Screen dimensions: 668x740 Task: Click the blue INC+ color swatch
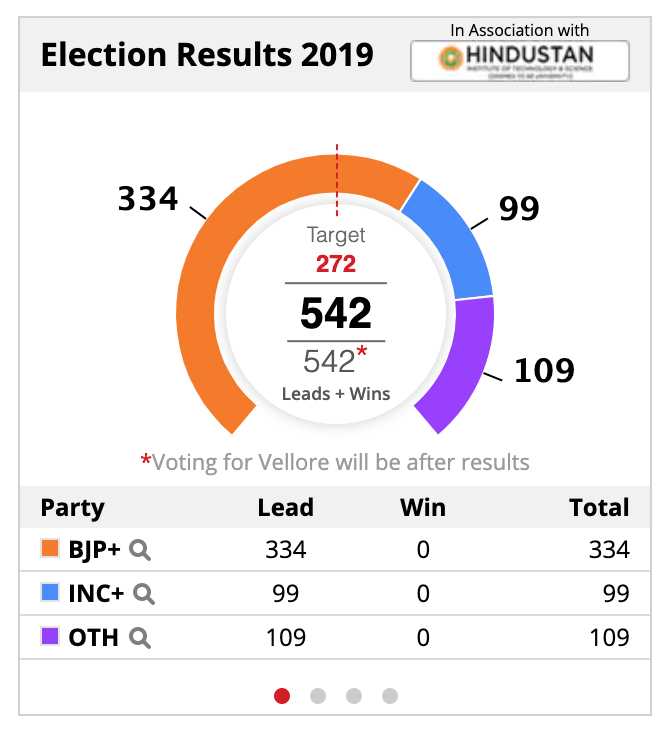pos(50,593)
